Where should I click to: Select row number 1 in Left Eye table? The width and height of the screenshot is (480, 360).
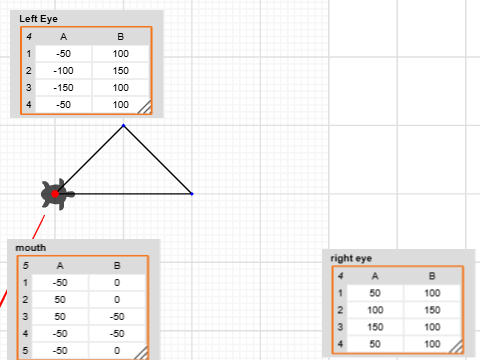point(29,54)
